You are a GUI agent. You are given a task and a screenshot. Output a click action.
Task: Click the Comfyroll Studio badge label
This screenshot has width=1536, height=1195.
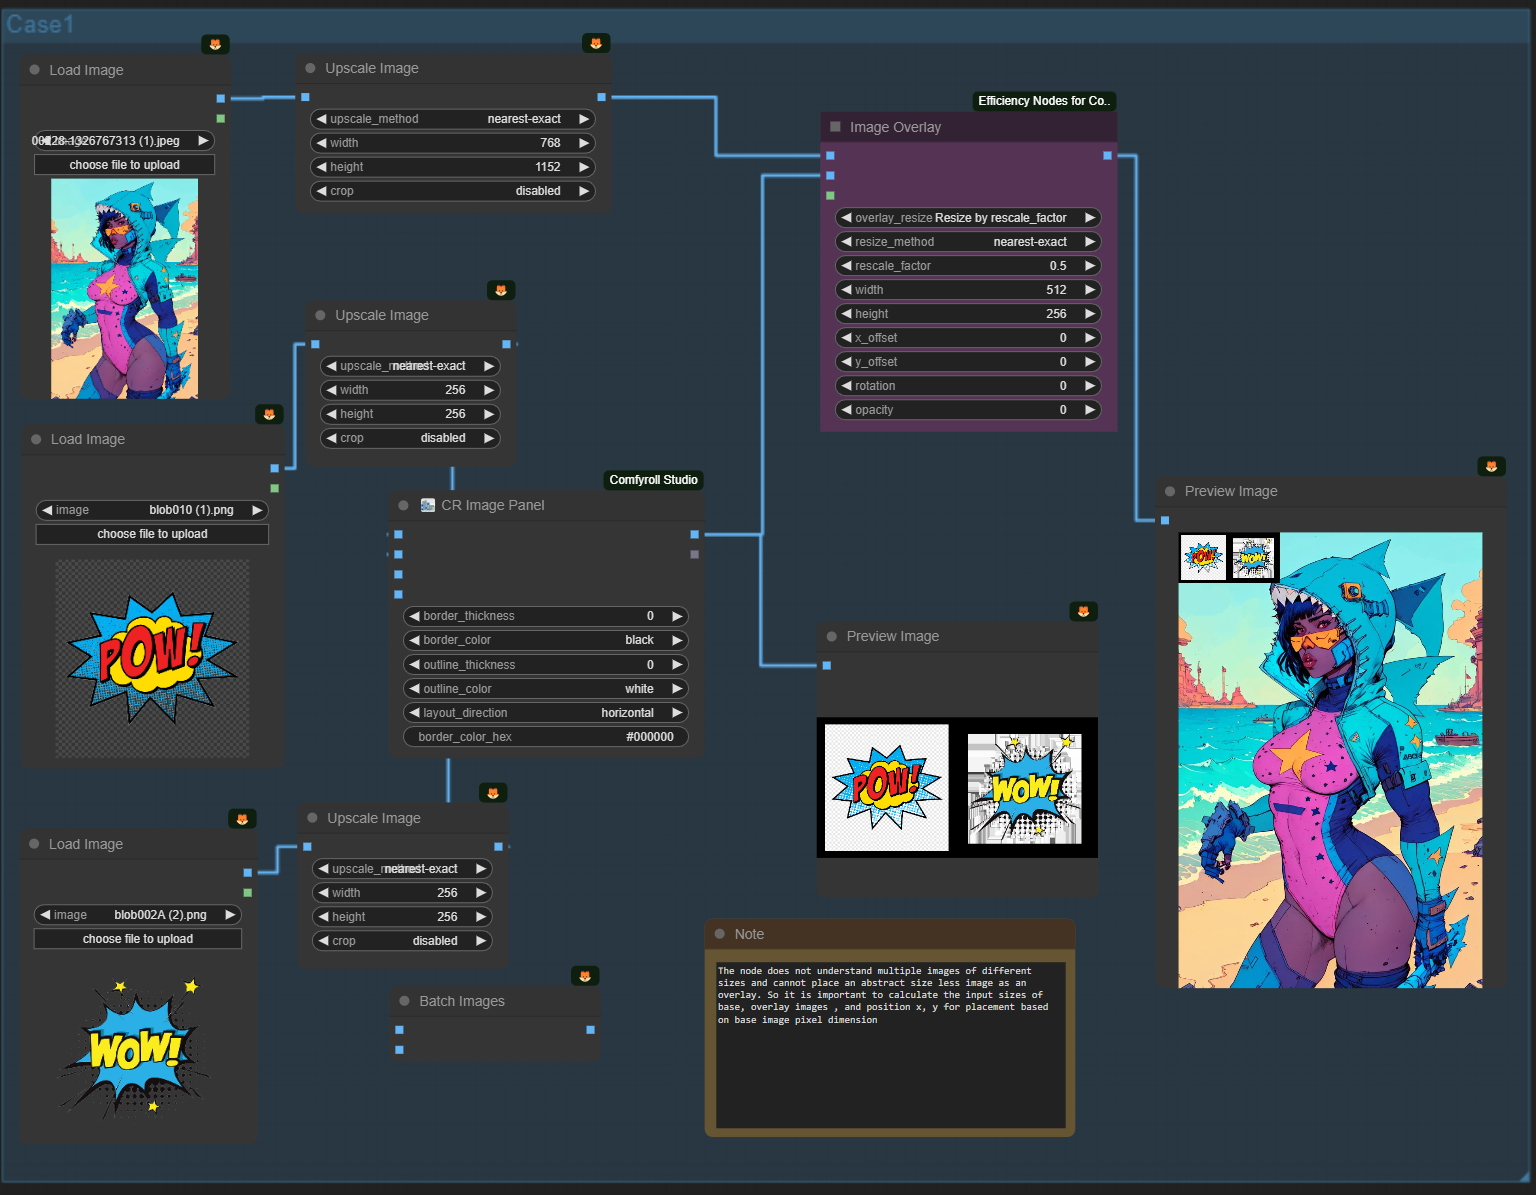tap(653, 480)
